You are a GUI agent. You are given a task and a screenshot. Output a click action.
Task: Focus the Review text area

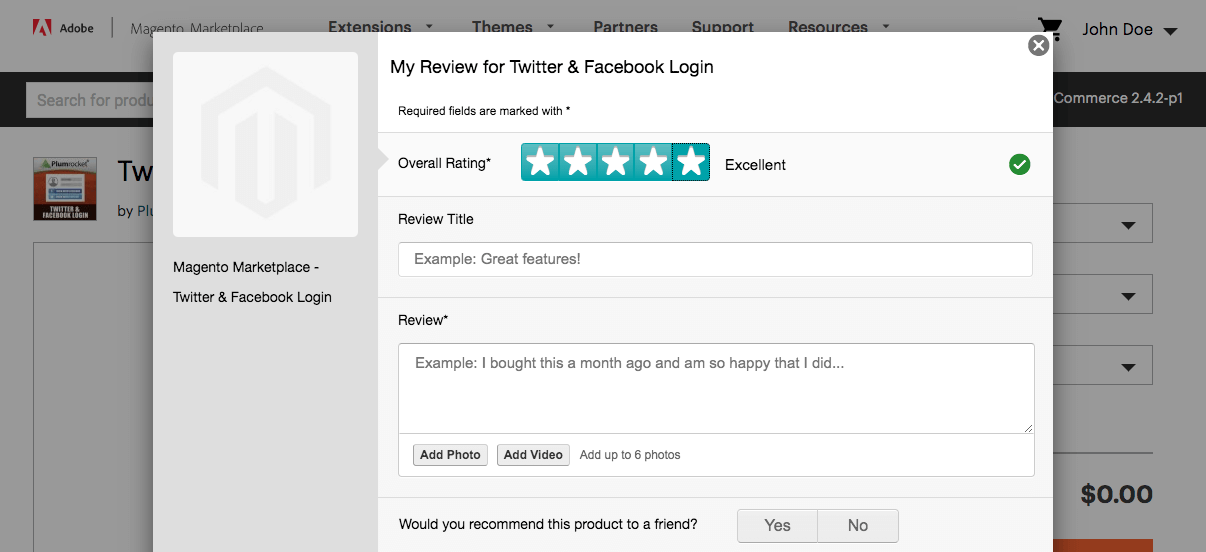(716, 388)
